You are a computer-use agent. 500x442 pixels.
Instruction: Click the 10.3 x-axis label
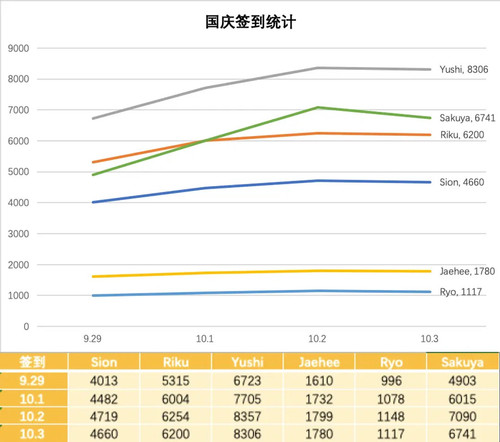coord(430,339)
